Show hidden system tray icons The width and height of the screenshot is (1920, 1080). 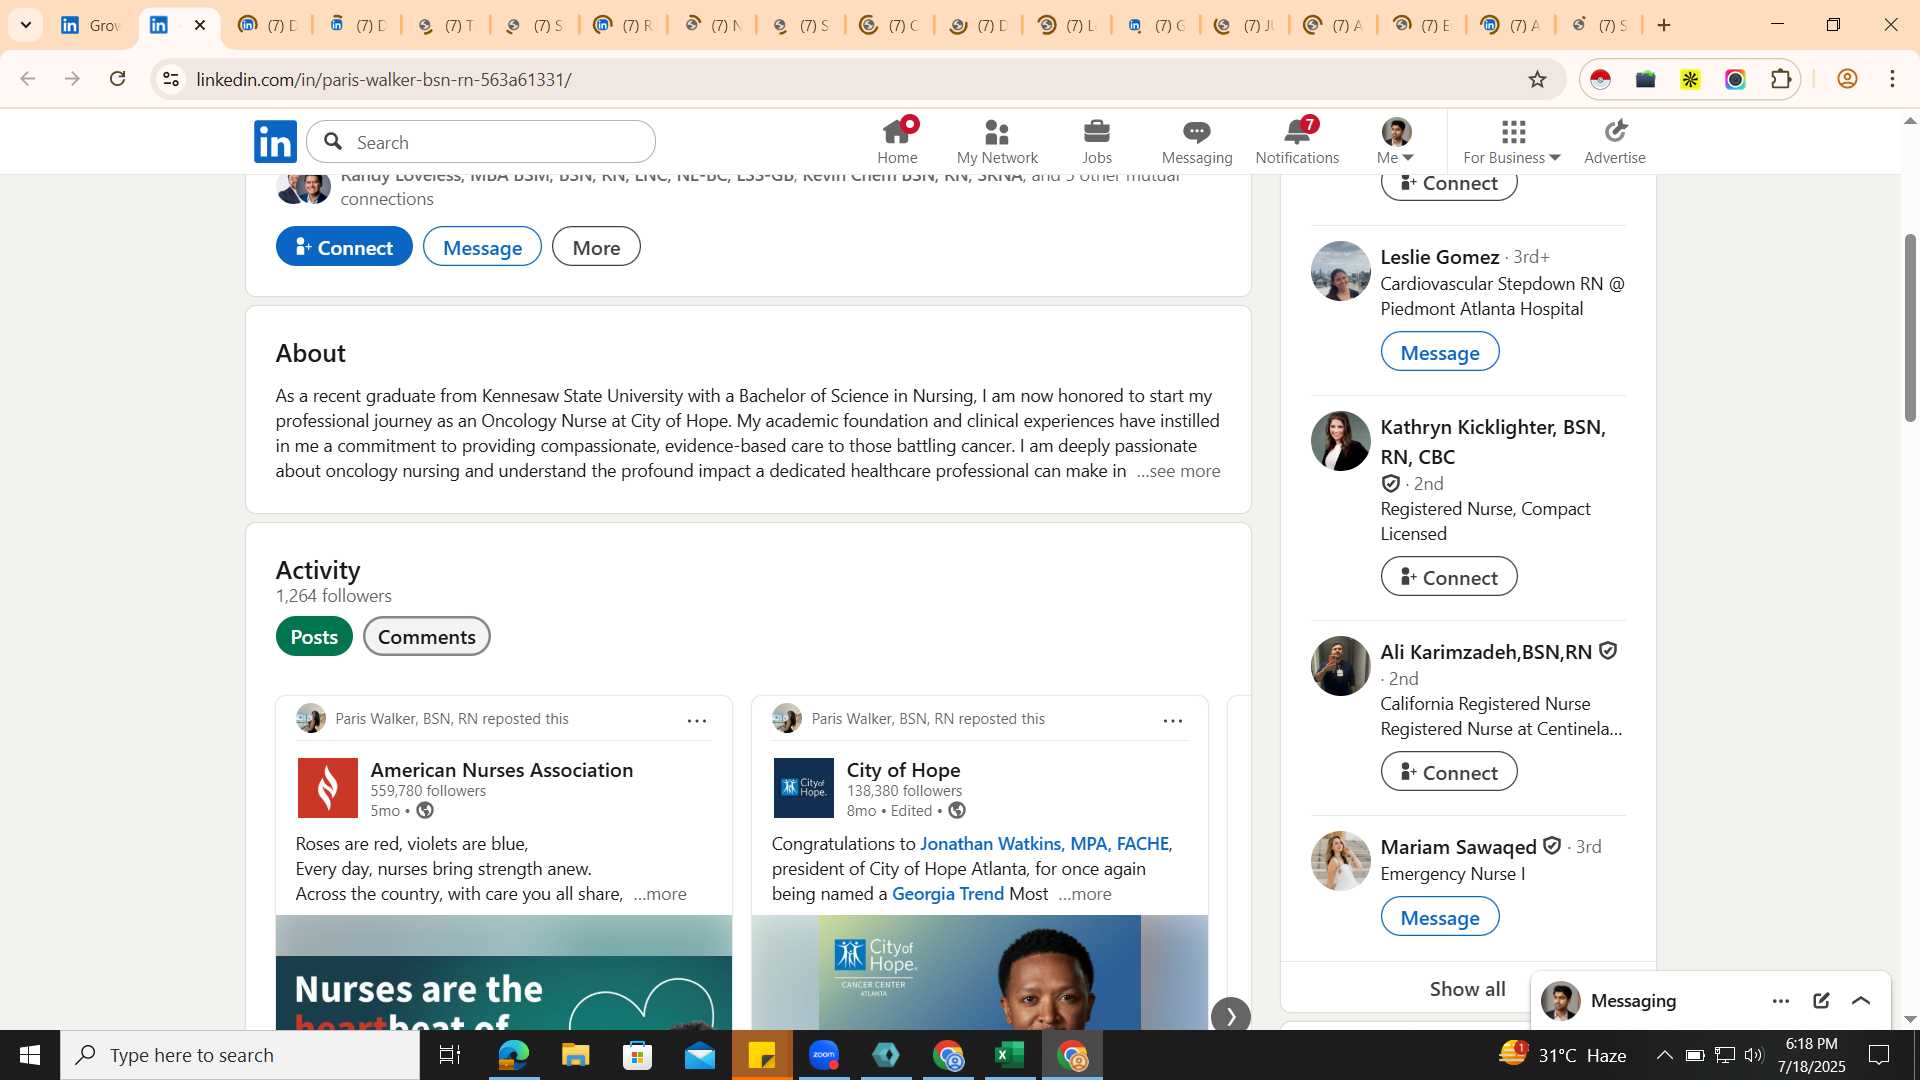(1664, 1055)
